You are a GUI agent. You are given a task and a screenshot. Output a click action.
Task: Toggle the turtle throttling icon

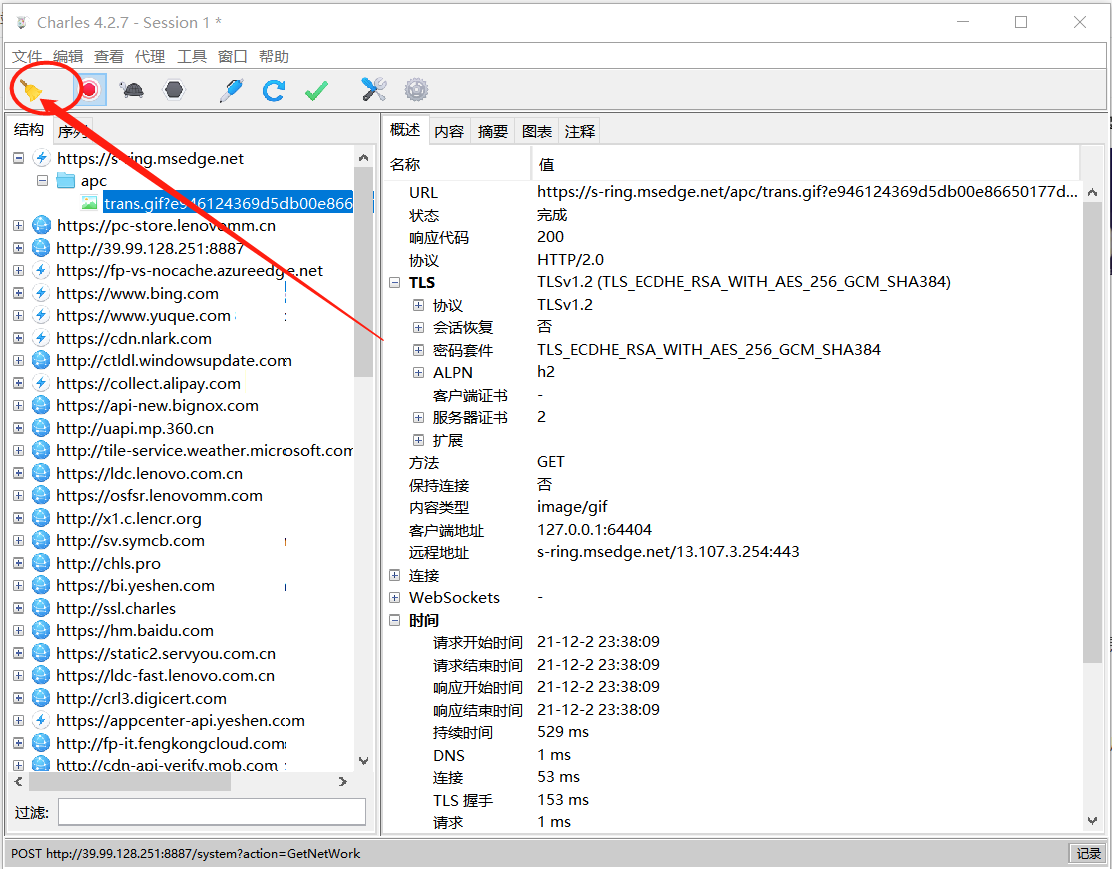pos(131,90)
